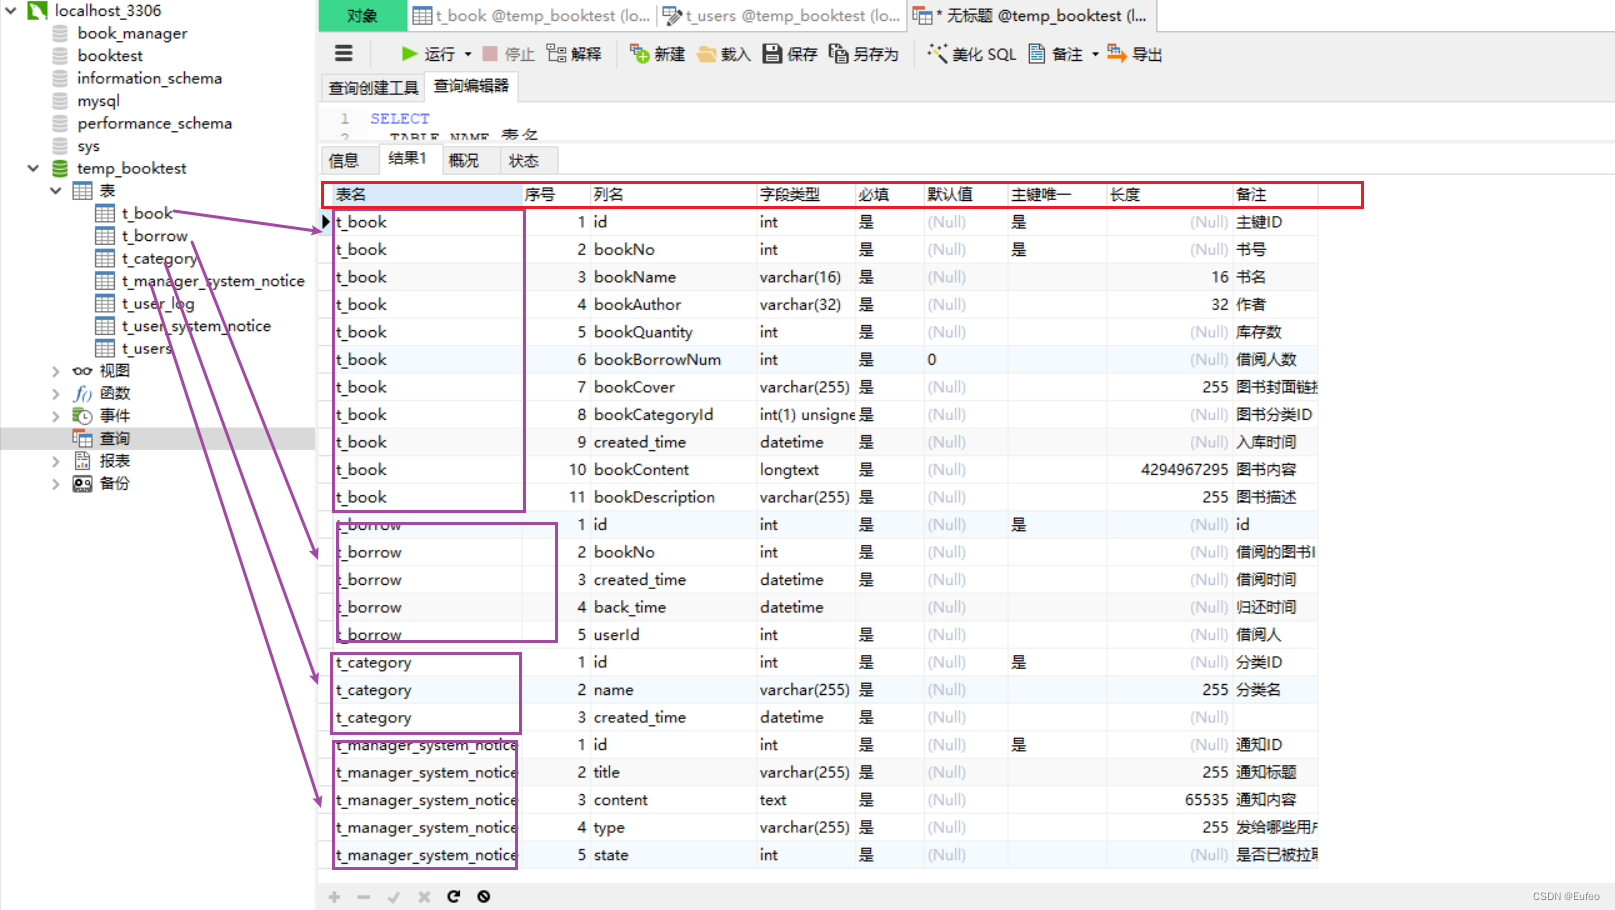Screen dimensions: 1615x910
Task: Open the Run button dropdown arrow
Action: tap(468, 54)
